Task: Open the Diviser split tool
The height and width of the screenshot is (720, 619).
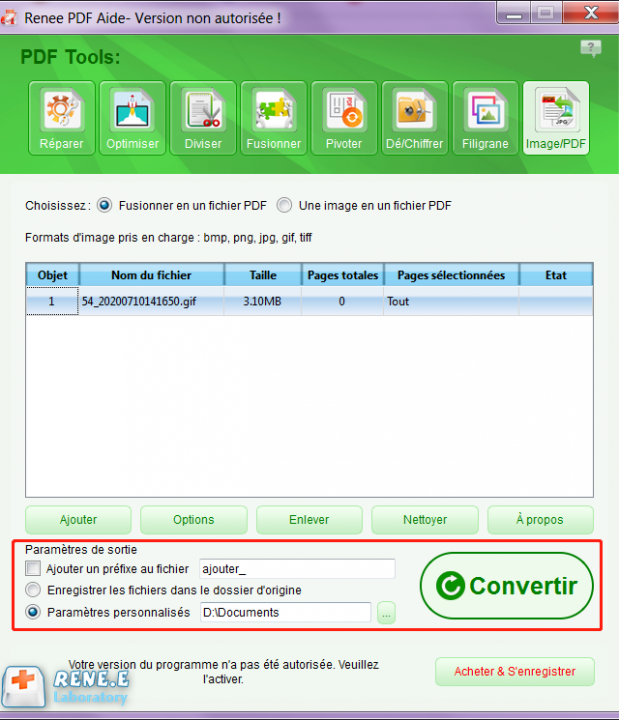Action: point(203,118)
